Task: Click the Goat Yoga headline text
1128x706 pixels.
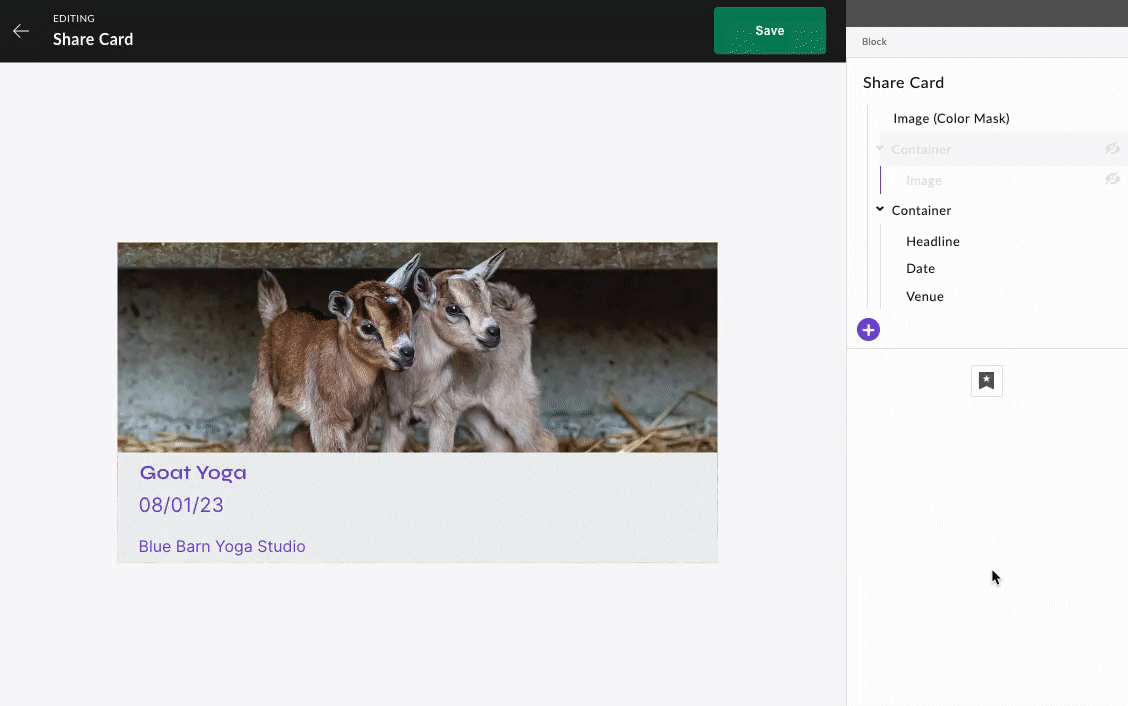Action: [x=193, y=473]
